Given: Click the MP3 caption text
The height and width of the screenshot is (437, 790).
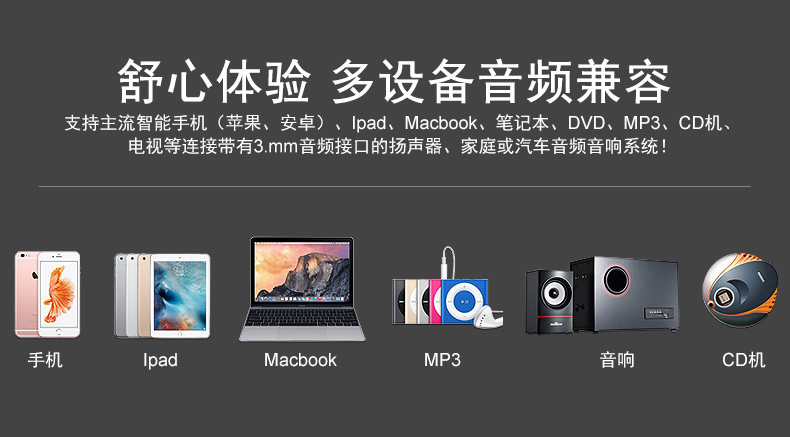Looking at the screenshot, I should 442,360.
